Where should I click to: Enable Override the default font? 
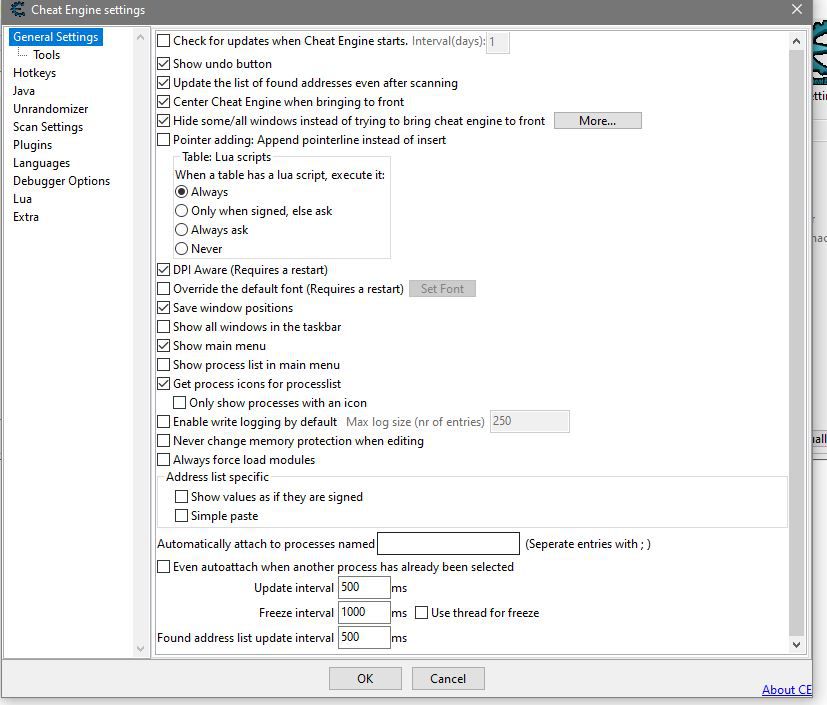(x=164, y=289)
